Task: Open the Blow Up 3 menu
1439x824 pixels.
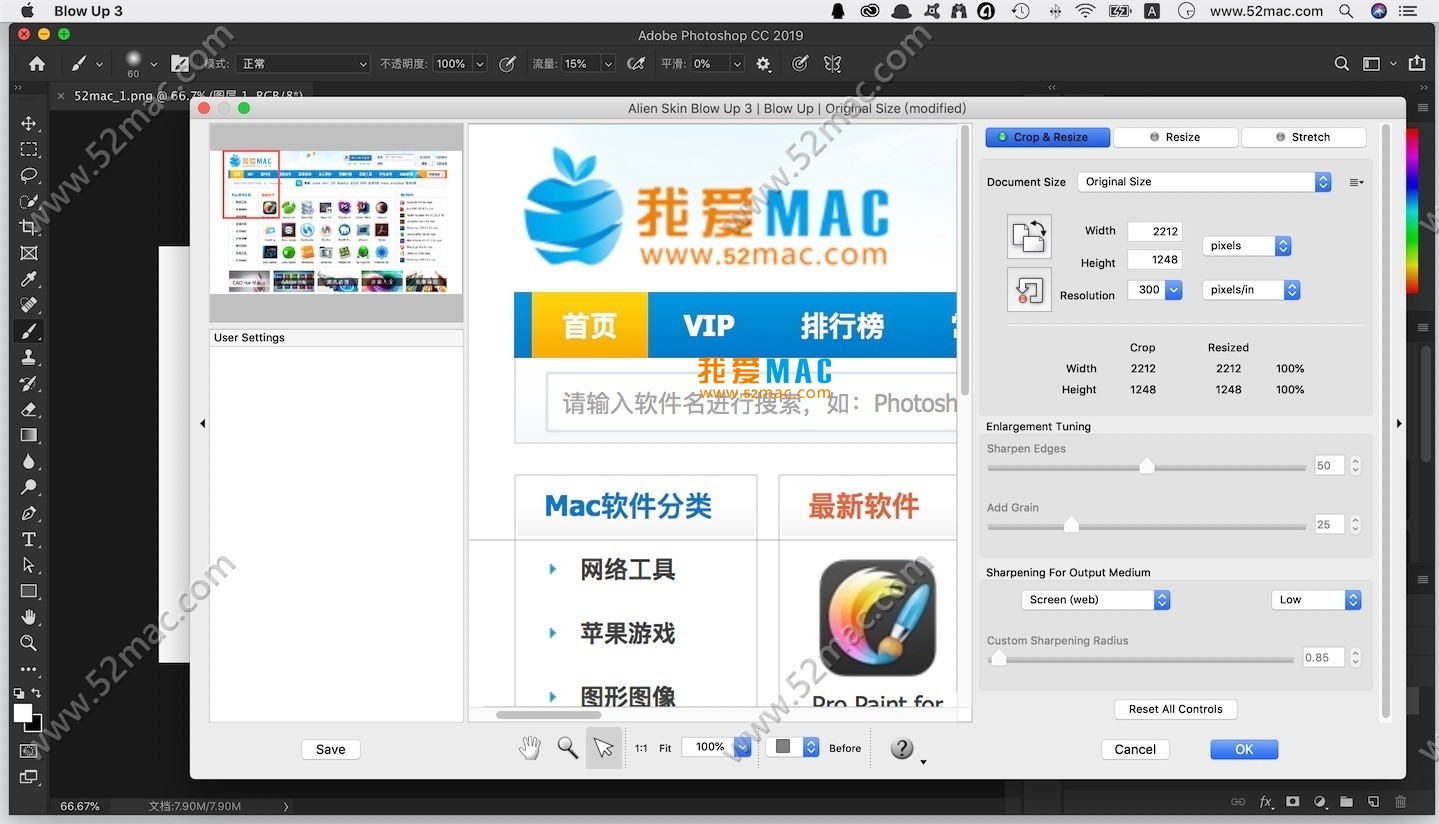Action: tap(88, 11)
